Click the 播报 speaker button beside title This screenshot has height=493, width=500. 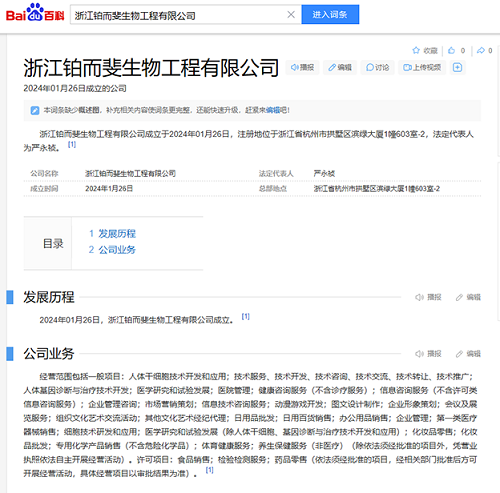303,68
